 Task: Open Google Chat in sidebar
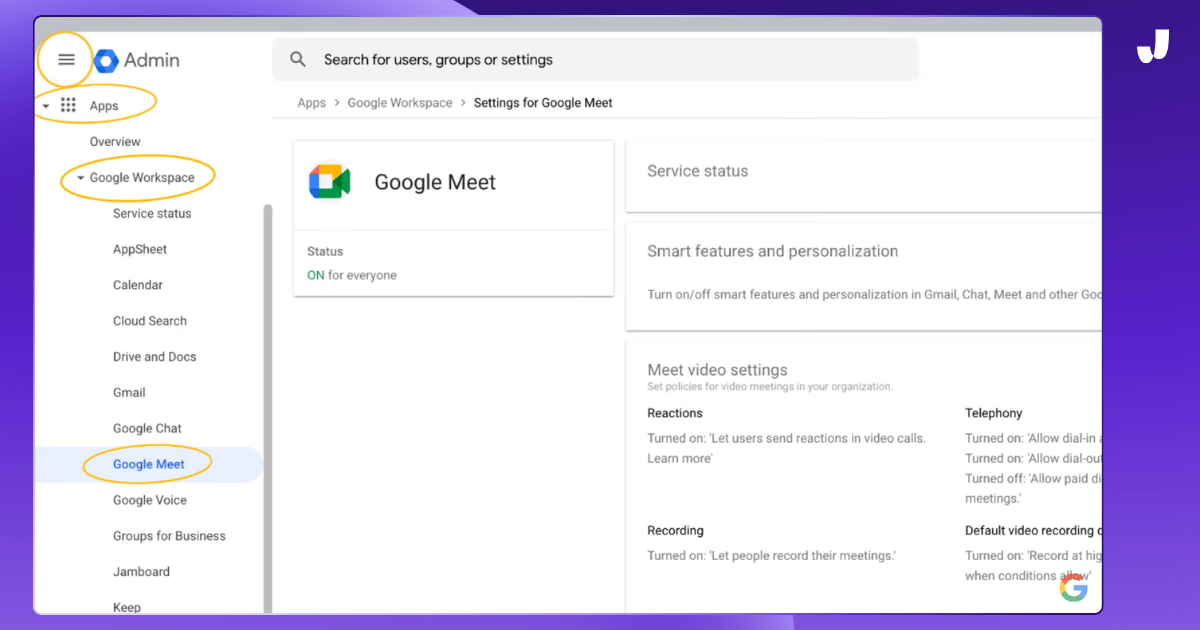[x=147, y=429]
